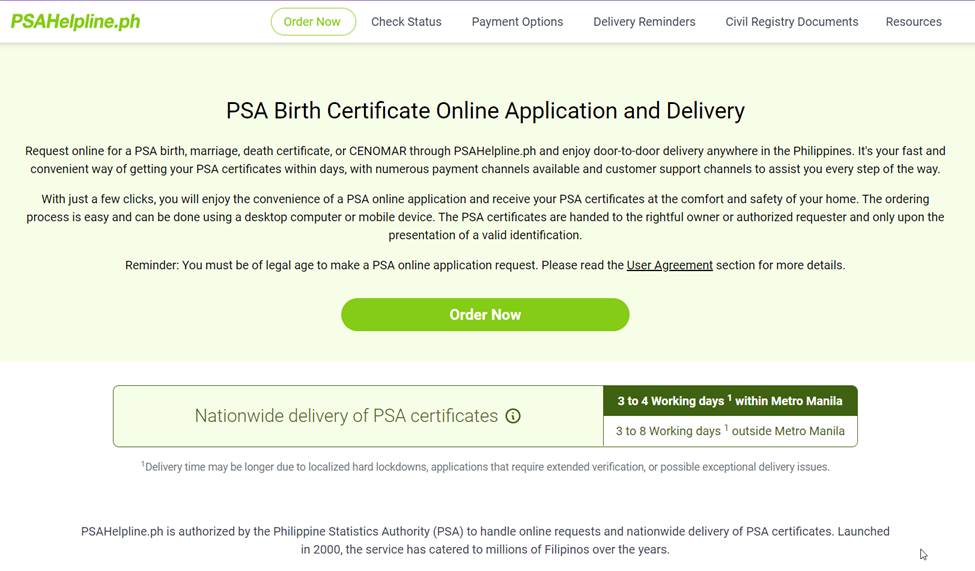This screenshot has height=571, width=975.
Task: Select 3 to 8 Working days outside Metro Manila
Action: [730, 431]
